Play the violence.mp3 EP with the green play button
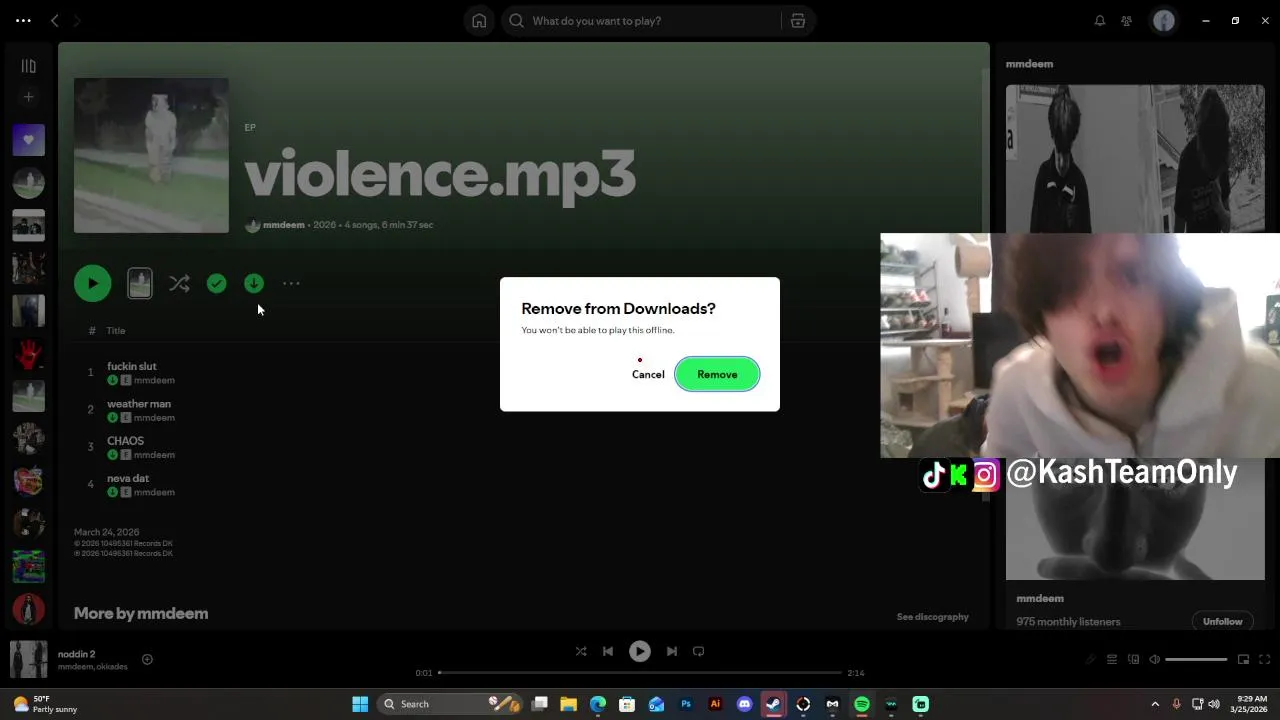 tap(92, 283)
